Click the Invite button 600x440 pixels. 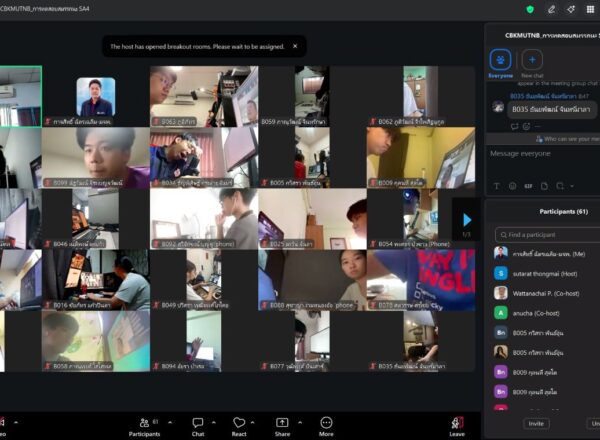pyautogui.click(x=537, y=423)
